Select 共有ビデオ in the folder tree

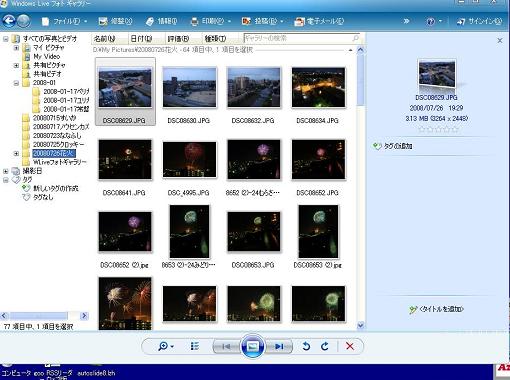tap(47, 74)
